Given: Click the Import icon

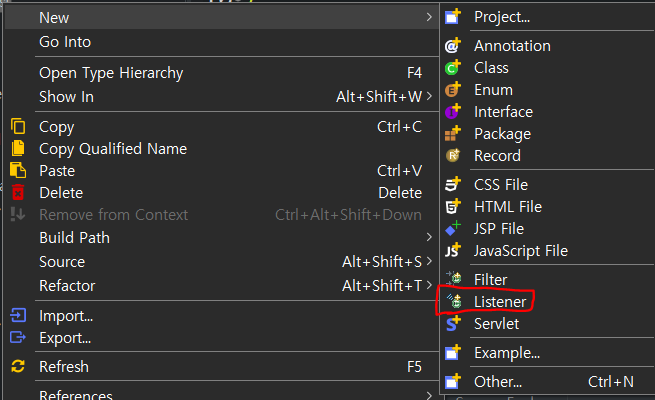Looking at the screenshot, I should pos(18,316).
